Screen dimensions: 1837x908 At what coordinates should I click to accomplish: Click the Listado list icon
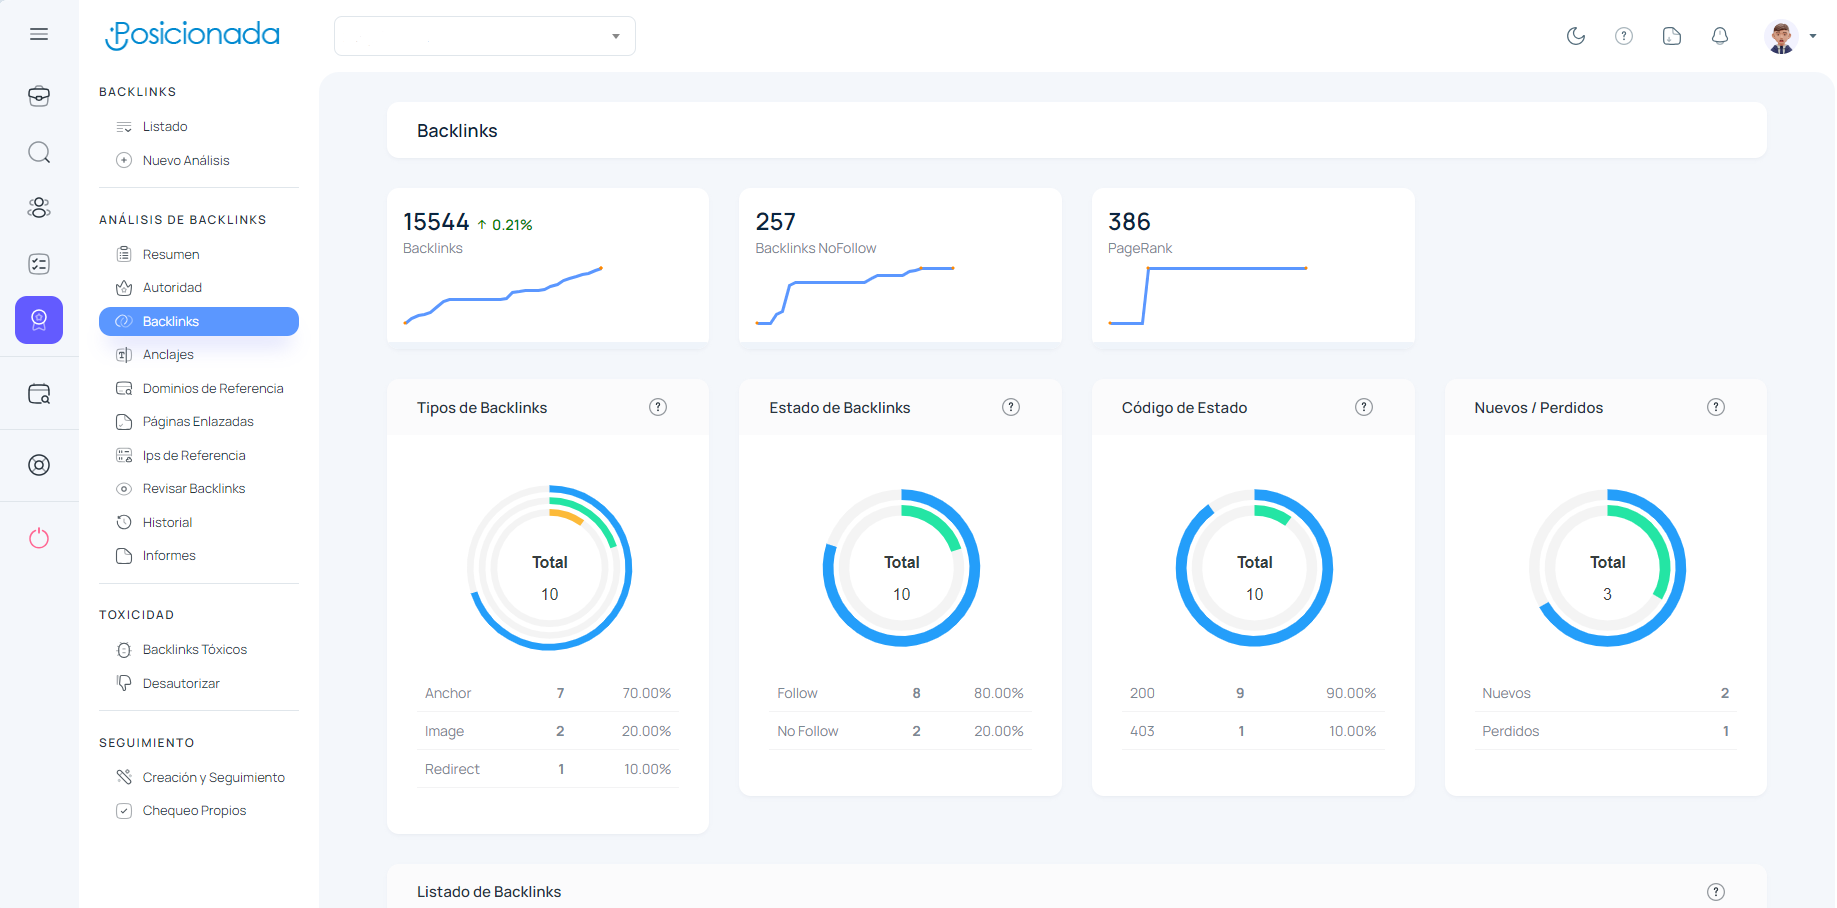pos(124,127)
